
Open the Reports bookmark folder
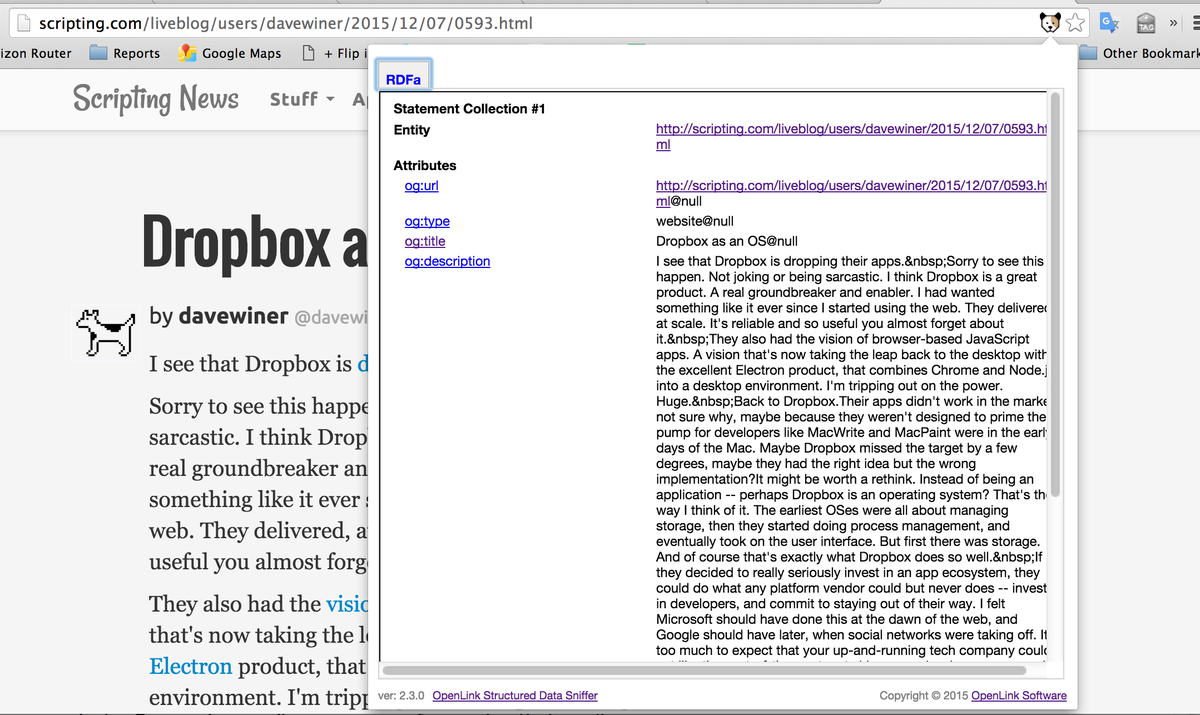(x=125, y=53)
